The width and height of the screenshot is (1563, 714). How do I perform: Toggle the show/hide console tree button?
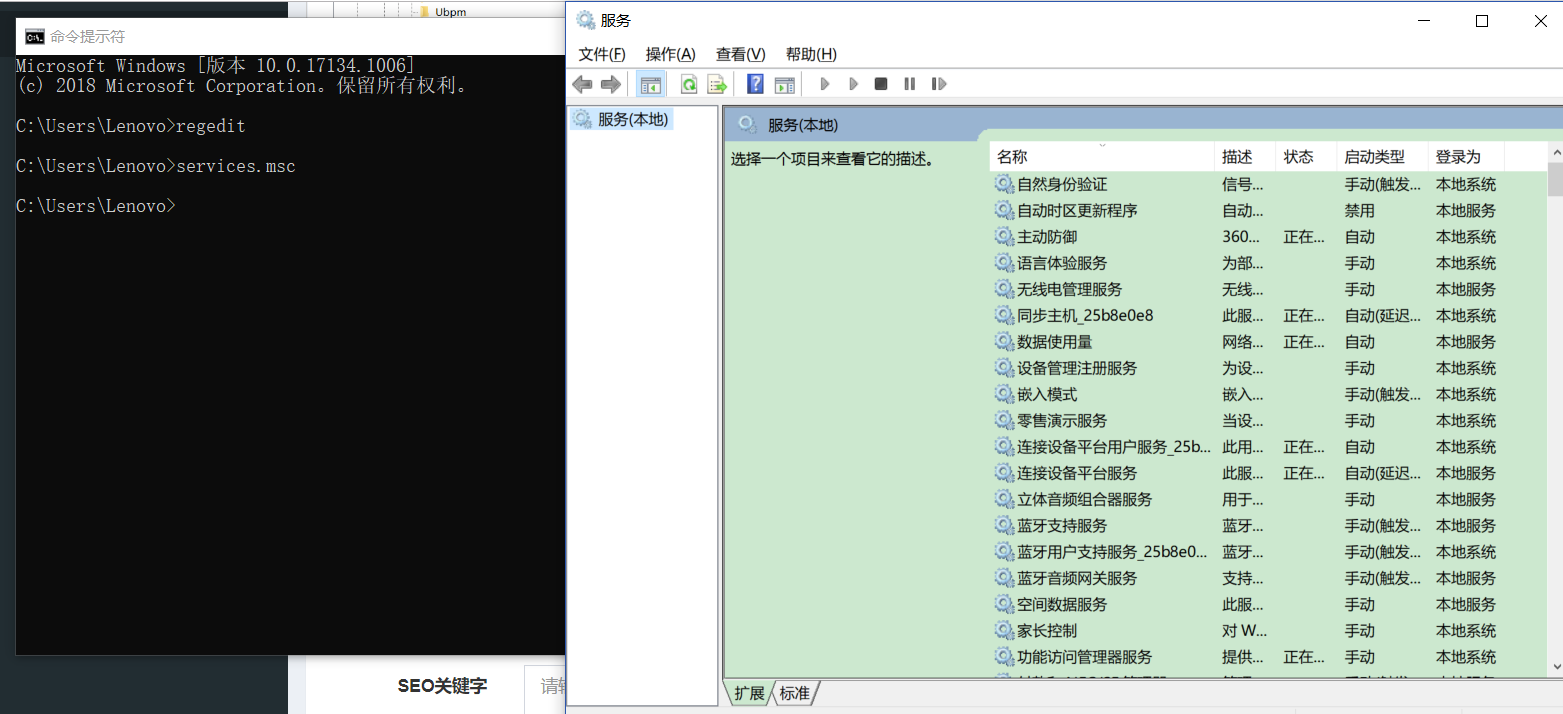[x=651, y=84]
